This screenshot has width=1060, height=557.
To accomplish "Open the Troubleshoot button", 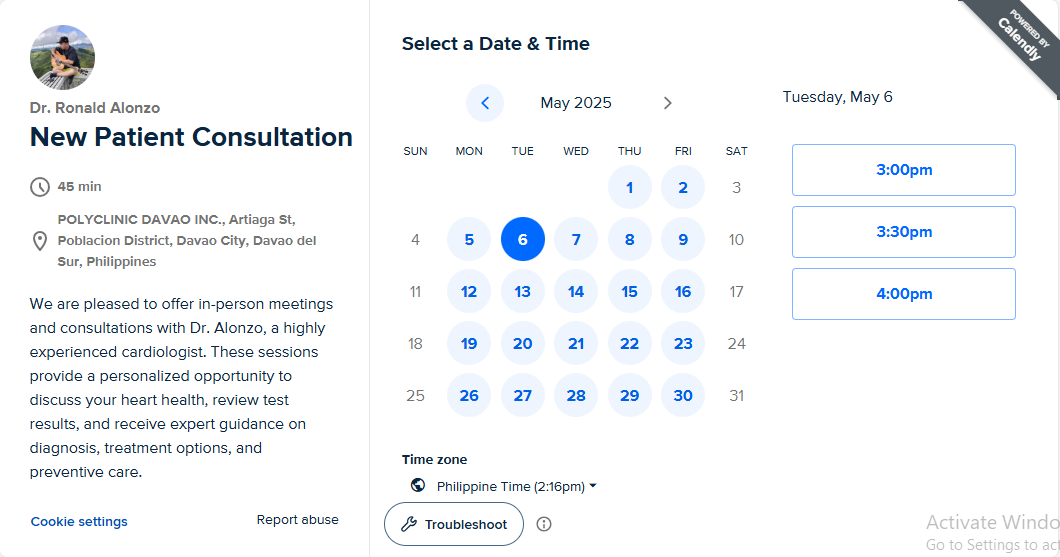I will [x=454, y=524].
